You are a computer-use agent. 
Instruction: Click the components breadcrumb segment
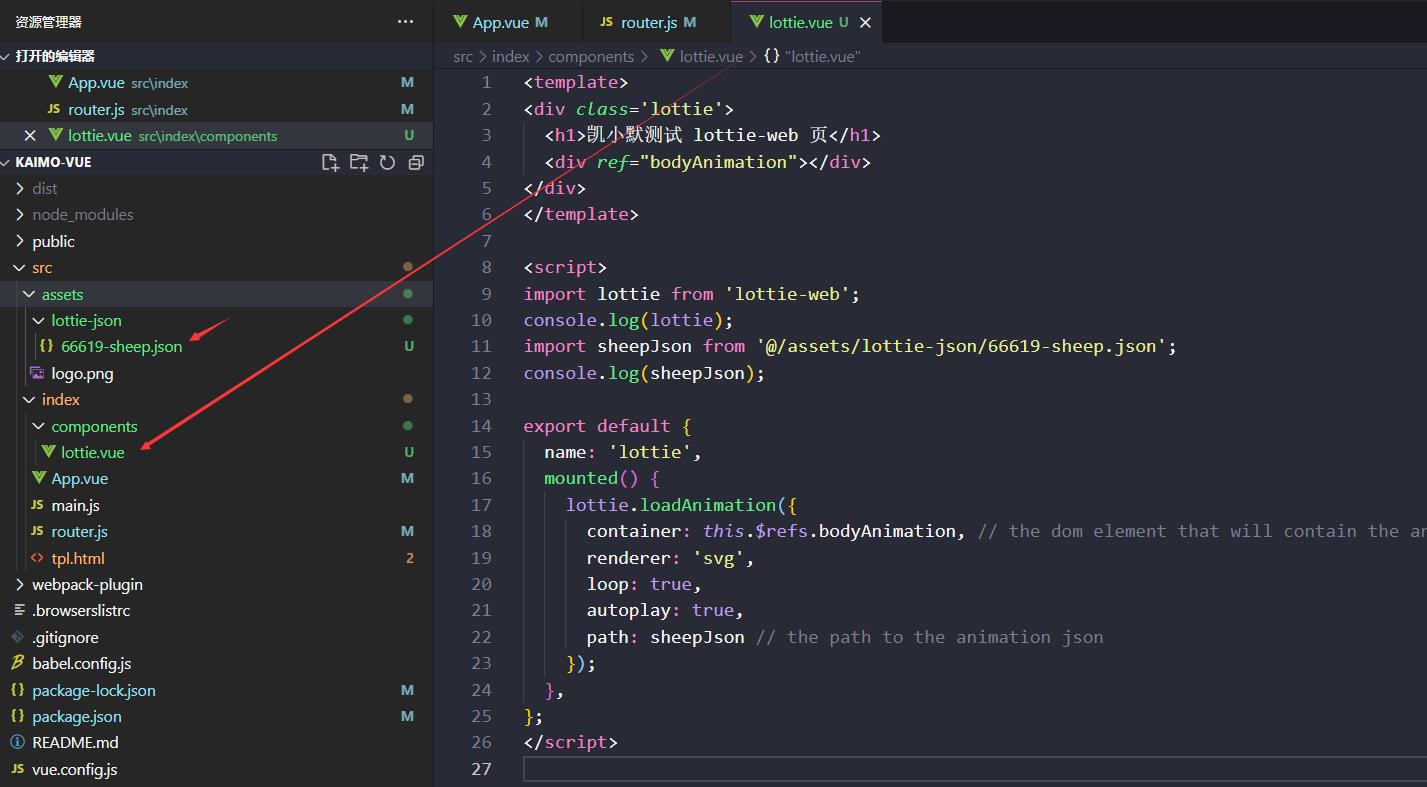(591, 57)
